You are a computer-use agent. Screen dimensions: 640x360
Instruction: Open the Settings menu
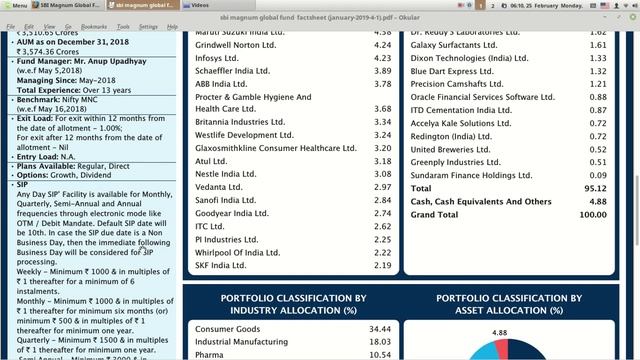pyautogui.click(x=148, y=27)
